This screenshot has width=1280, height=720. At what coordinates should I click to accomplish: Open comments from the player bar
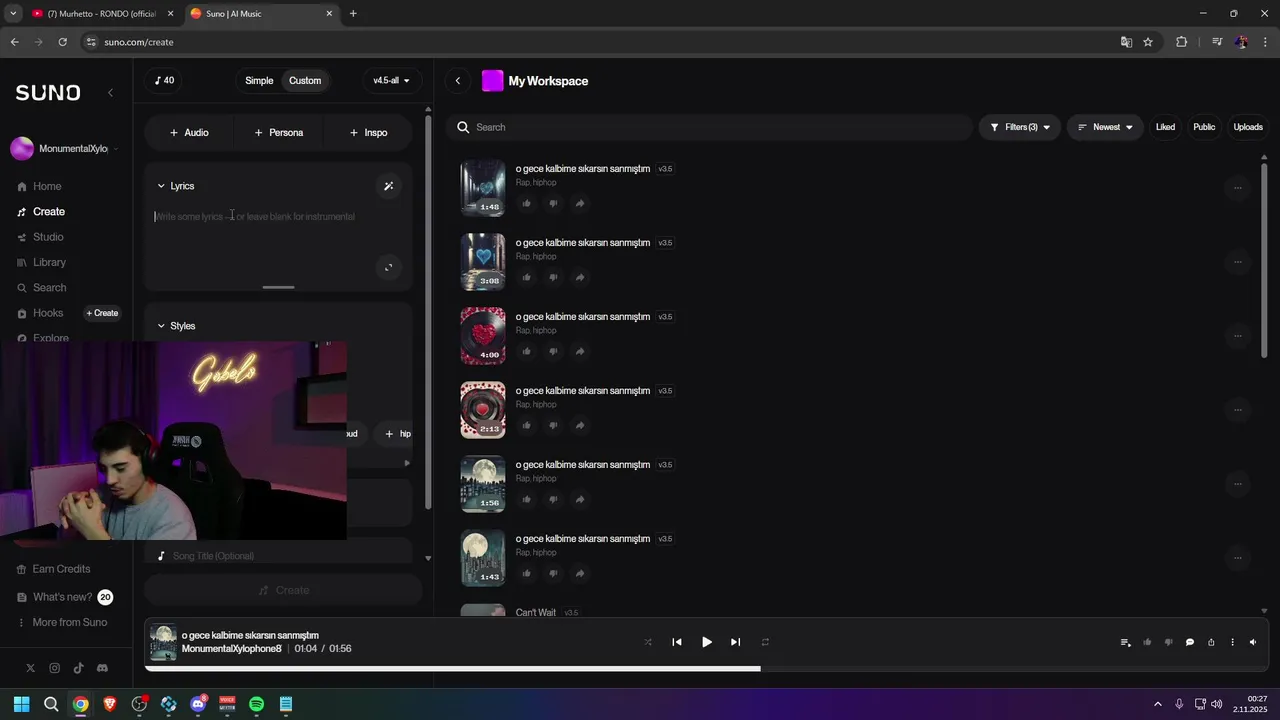pyautogui.click(x=1190, y=642)
